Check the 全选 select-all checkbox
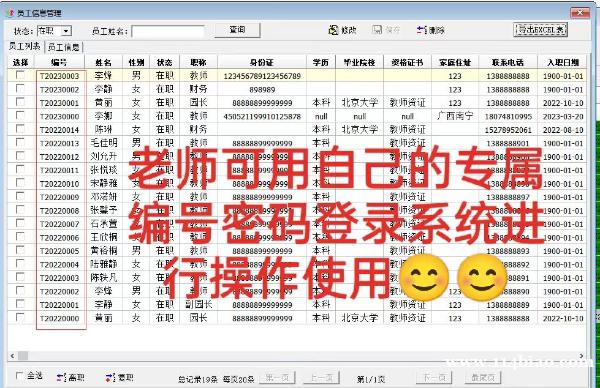This screenshot has width=600, height=388. coord(19,375)
